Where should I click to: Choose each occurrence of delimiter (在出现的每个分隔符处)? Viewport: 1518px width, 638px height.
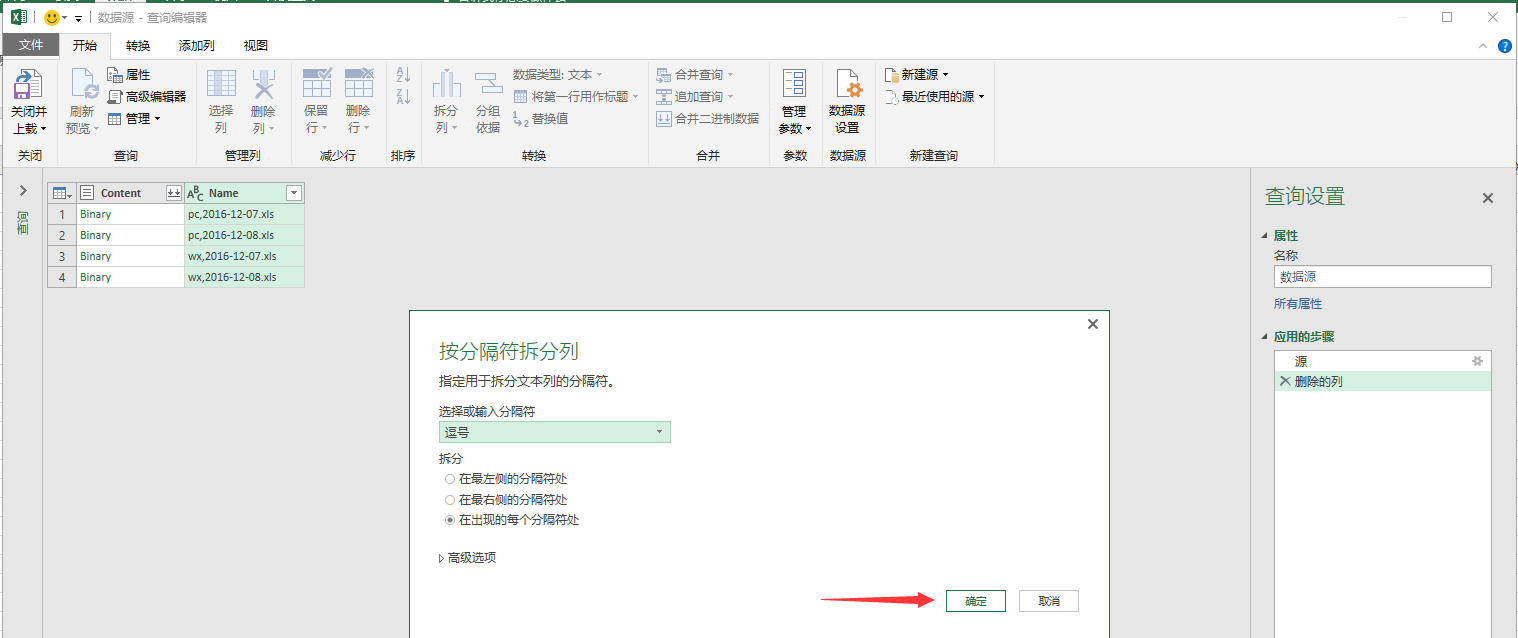[512, 520]
